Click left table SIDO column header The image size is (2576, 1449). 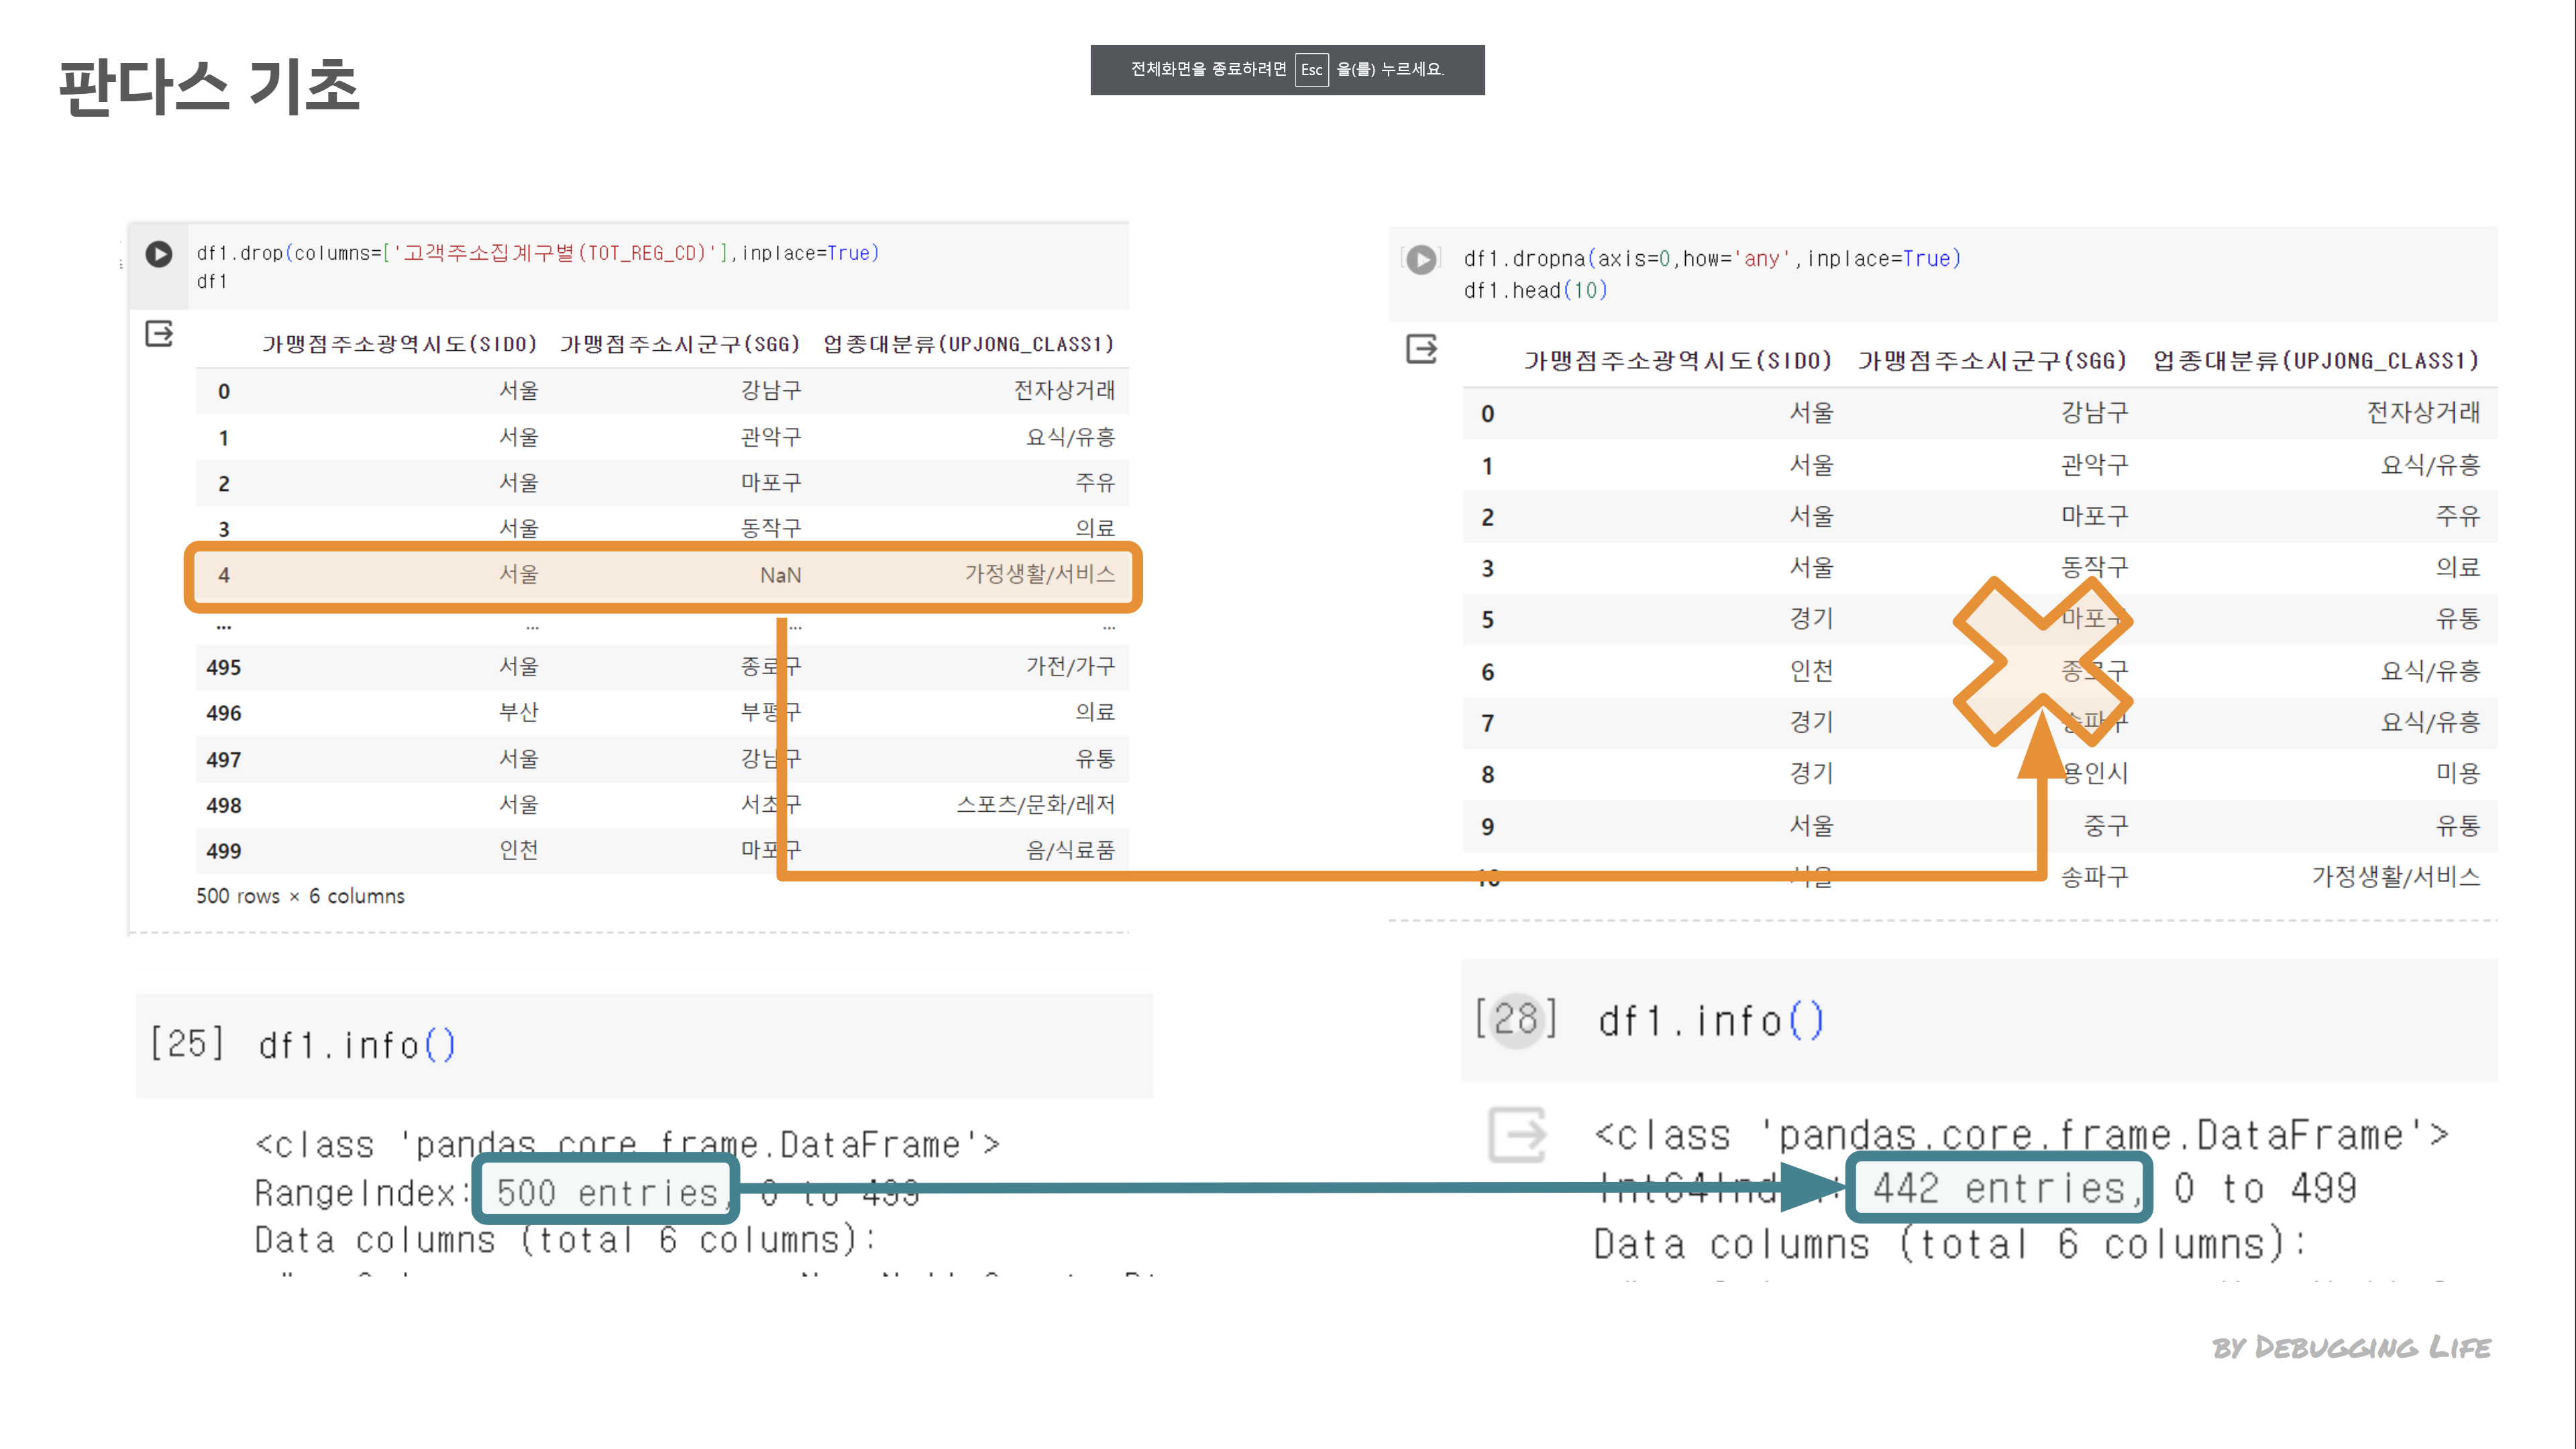pyautogui.click(x=400, y=344)
